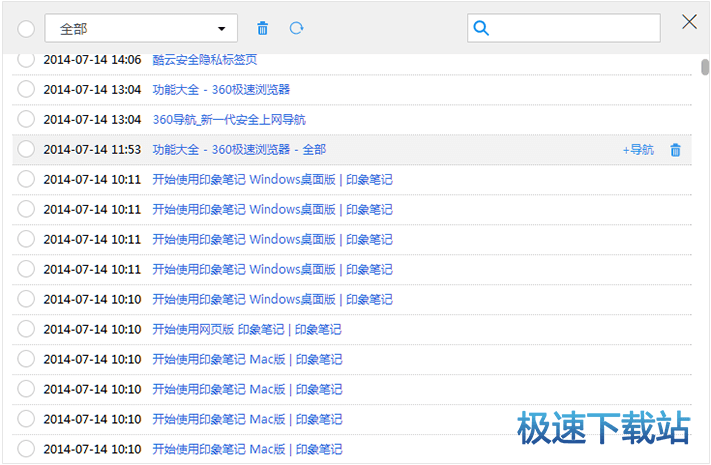This screenshot has width=711, height=465.
Task: Click the magnifier search icon
Action: click(481, 28)
